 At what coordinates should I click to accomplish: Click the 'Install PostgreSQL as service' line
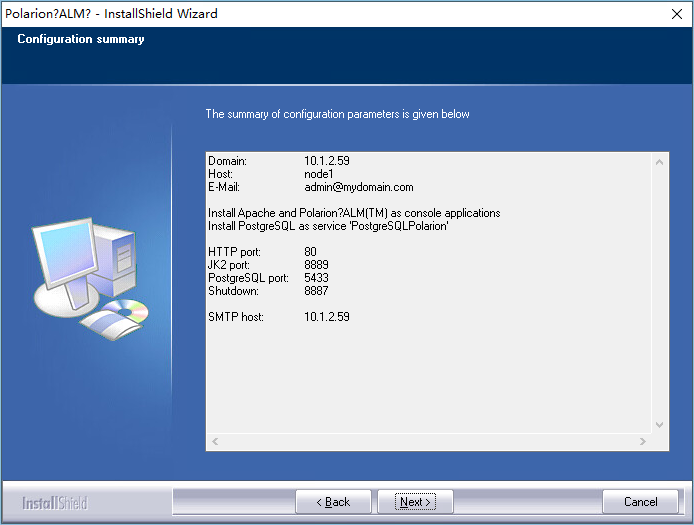click(x=328, y=226)
